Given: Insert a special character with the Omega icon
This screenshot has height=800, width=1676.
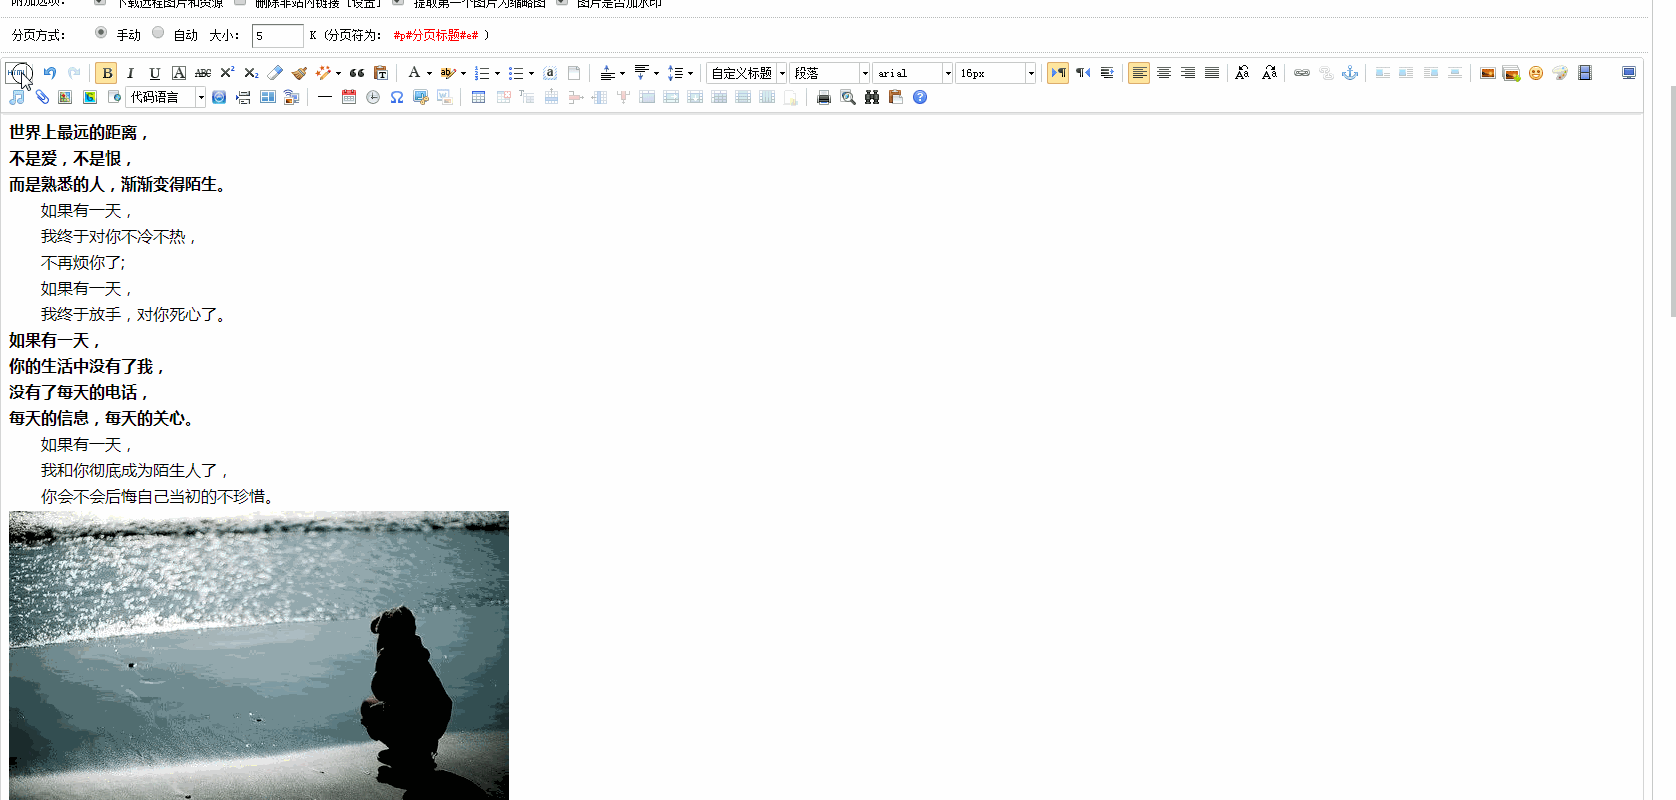Looking at the screenshot, I should coord(397,97).
